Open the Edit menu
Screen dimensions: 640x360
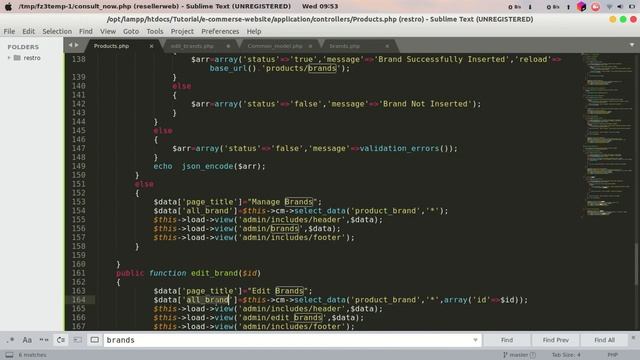click(x=28, y=31)
